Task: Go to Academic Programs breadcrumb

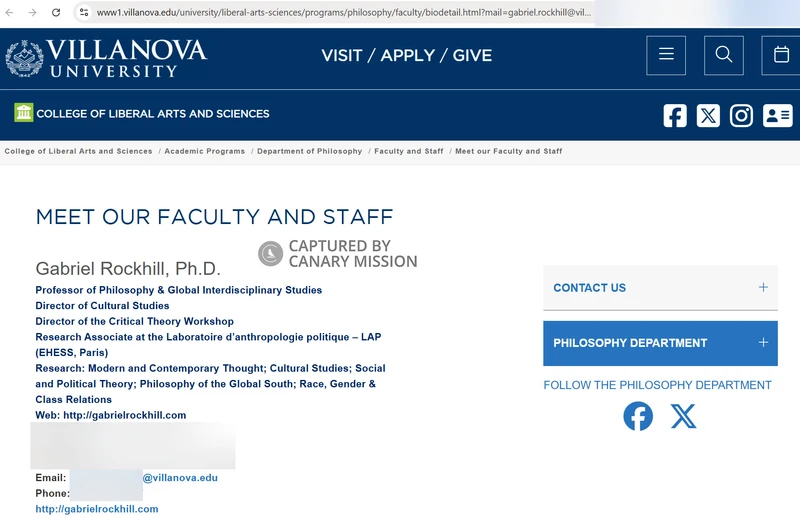Action: pyautogui.click(x=204, y=151)
